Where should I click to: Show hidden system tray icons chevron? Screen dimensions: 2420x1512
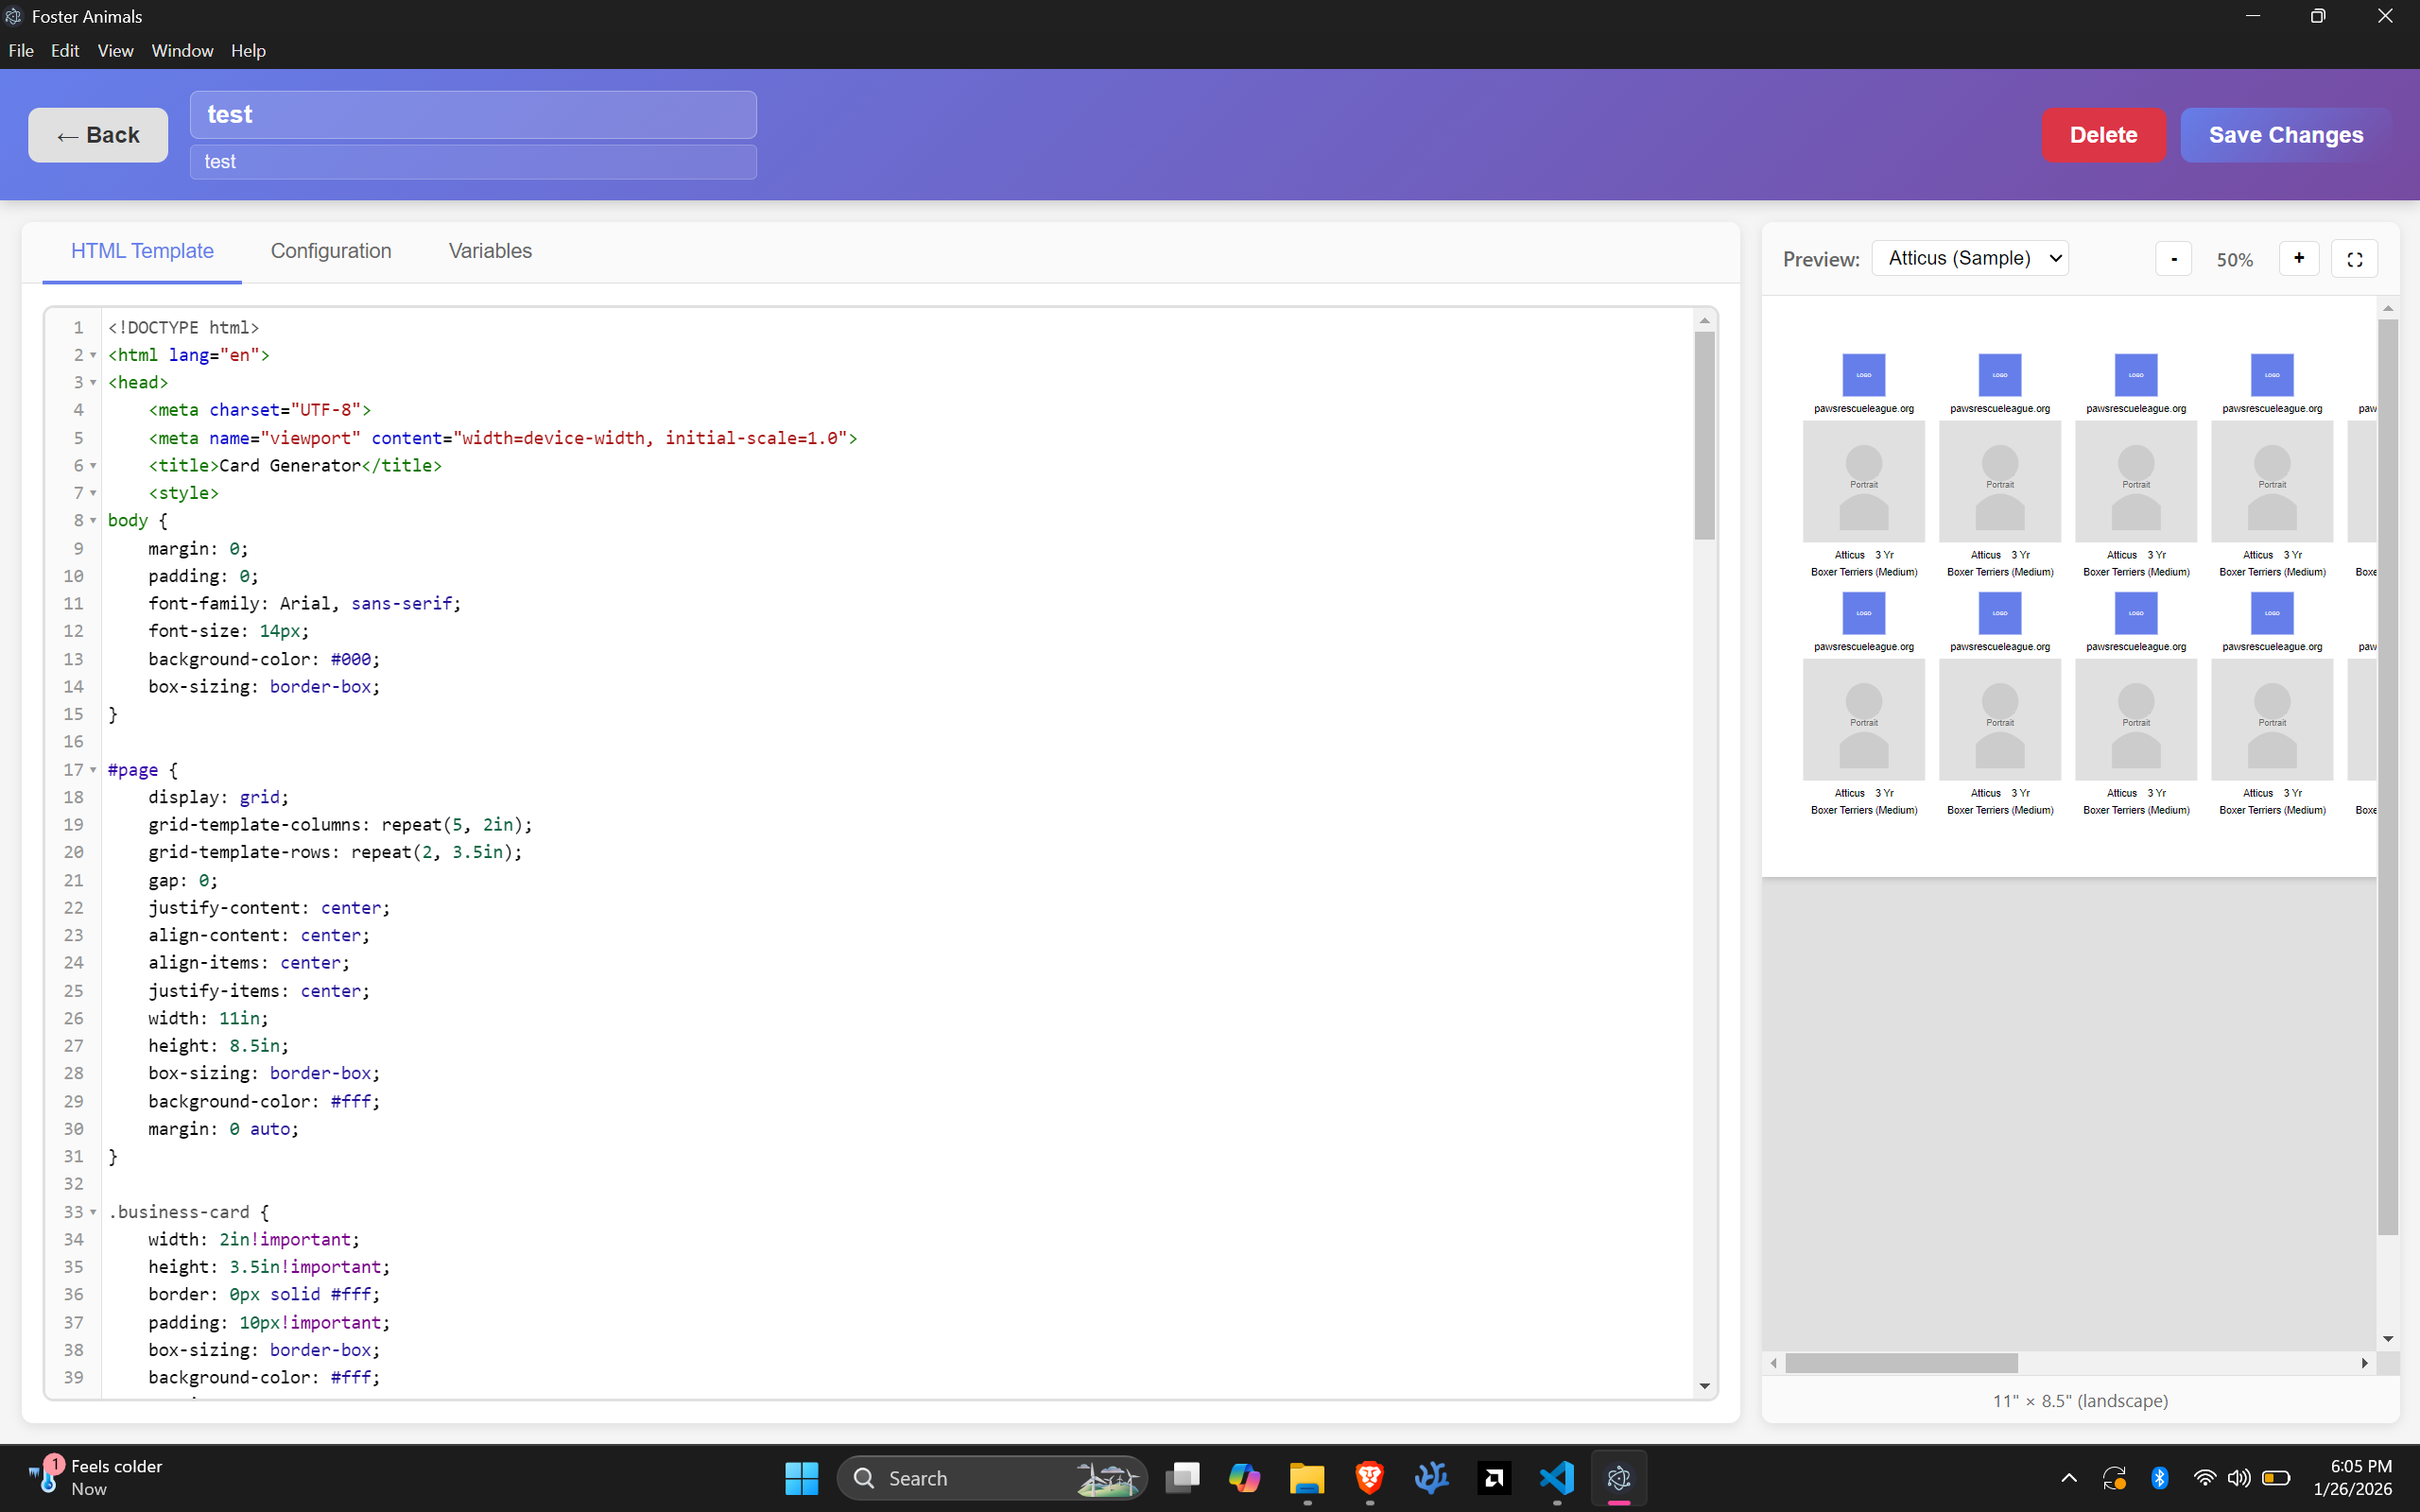point(2068,1477)
